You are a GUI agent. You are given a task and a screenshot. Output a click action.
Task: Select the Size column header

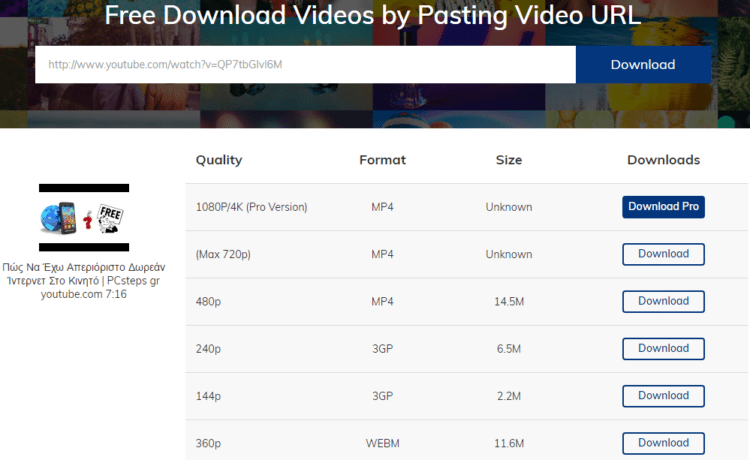pos(508,160)
